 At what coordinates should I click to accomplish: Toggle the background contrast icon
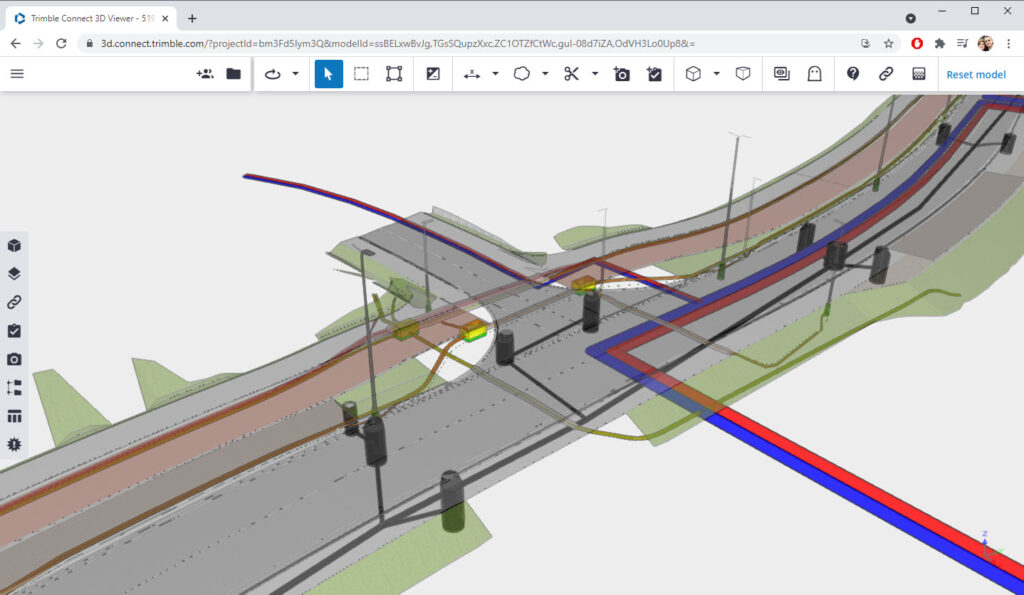click(x=433, y=74)
